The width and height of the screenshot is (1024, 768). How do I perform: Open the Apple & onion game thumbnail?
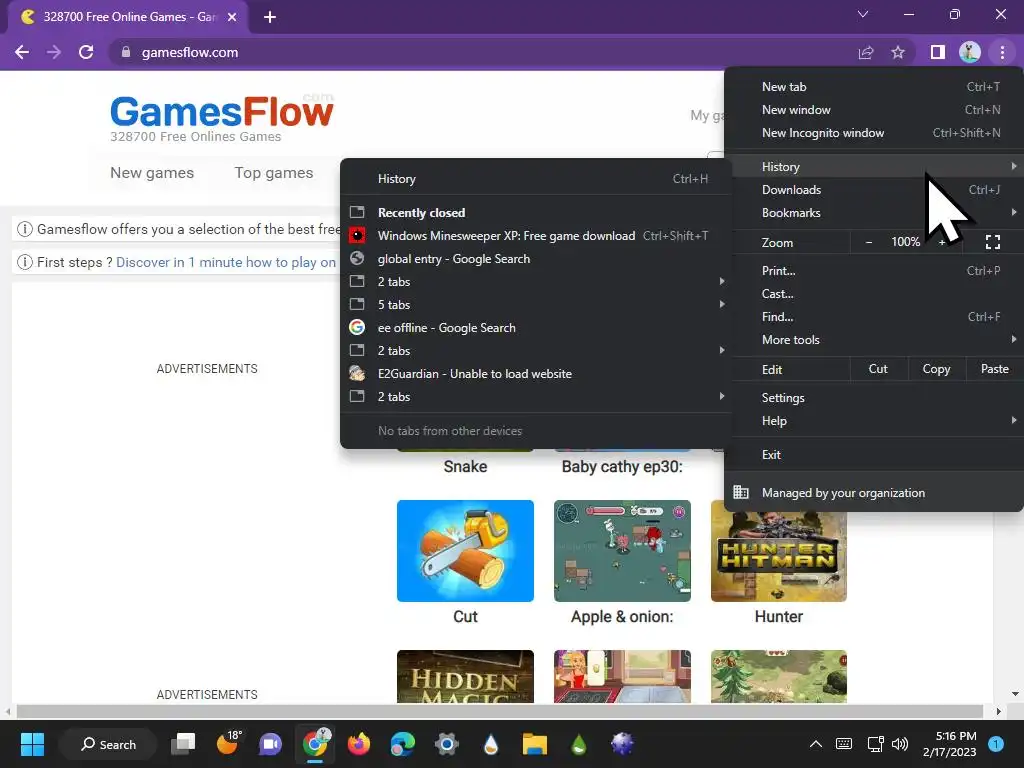coord(622,551)
